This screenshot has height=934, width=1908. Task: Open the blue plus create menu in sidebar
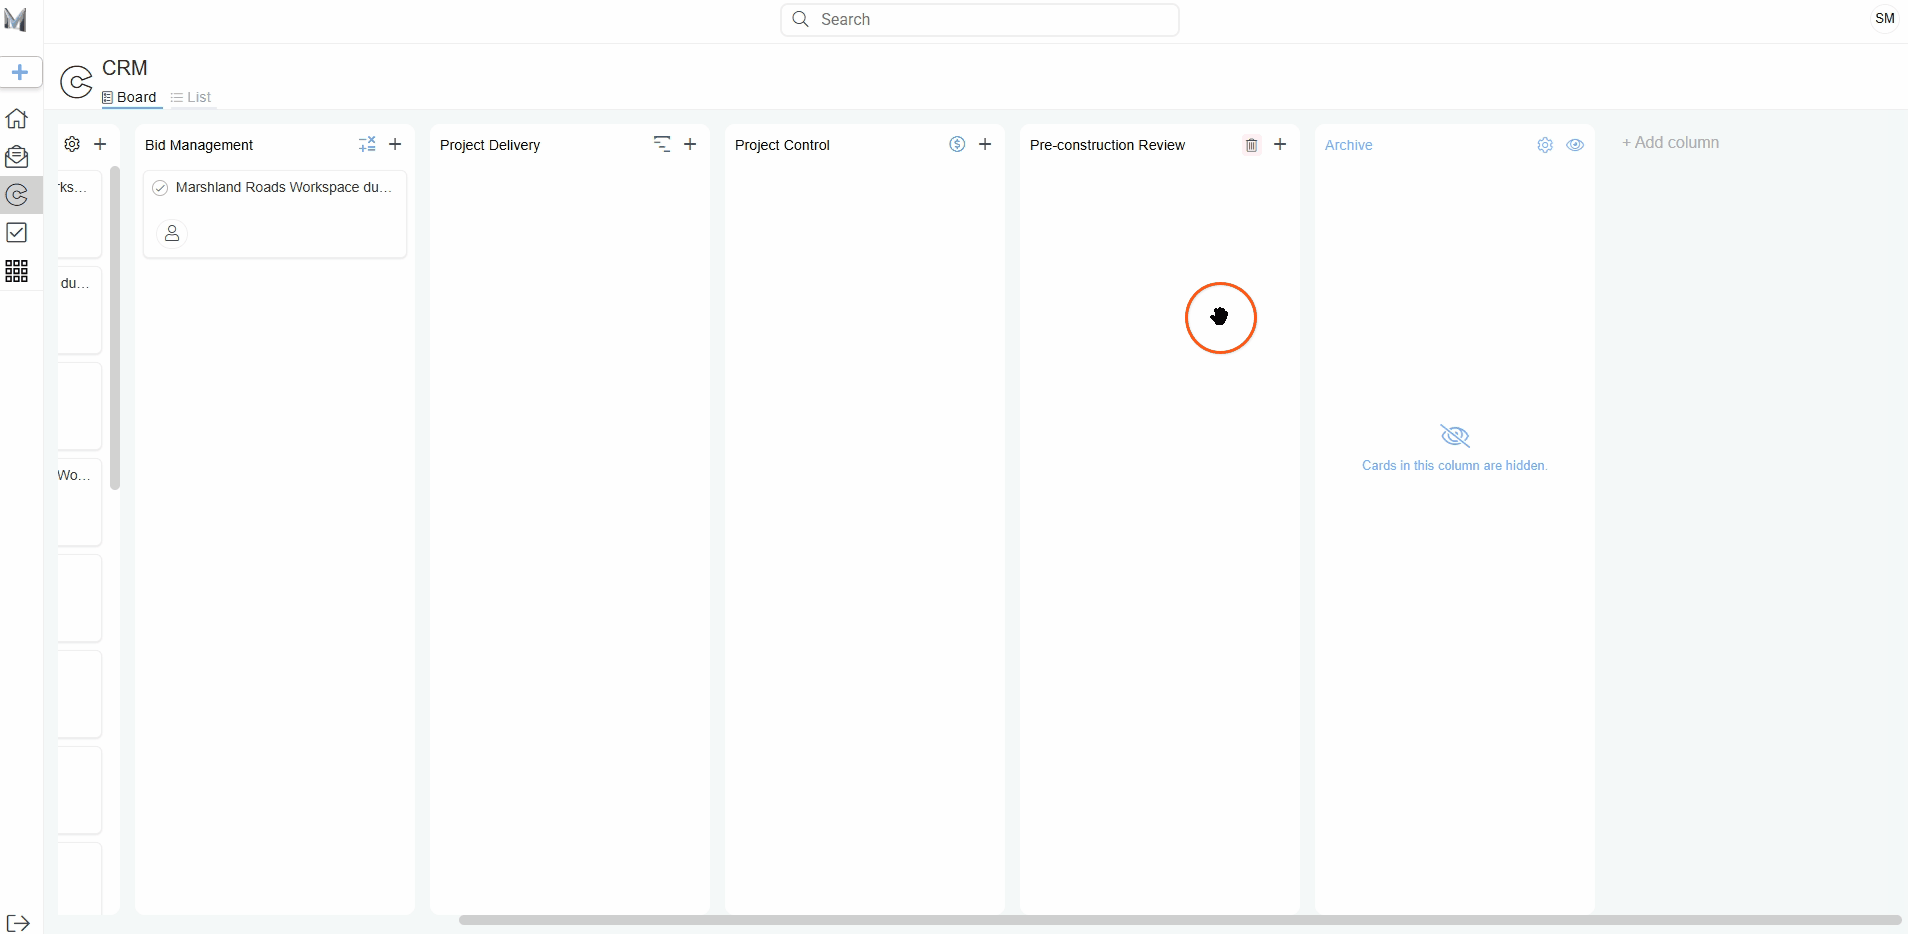point(20,72)
